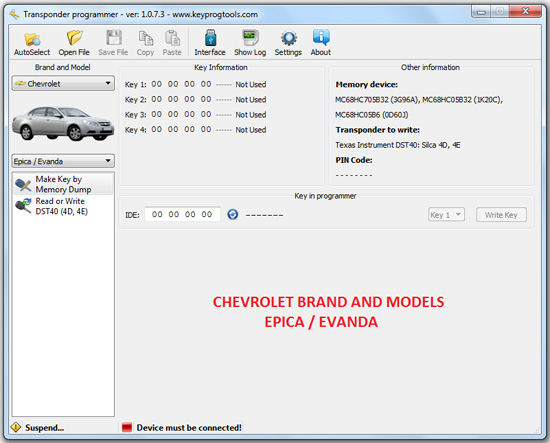
Task: Select Make Key by Memory Dump
Action: (63, 184)
